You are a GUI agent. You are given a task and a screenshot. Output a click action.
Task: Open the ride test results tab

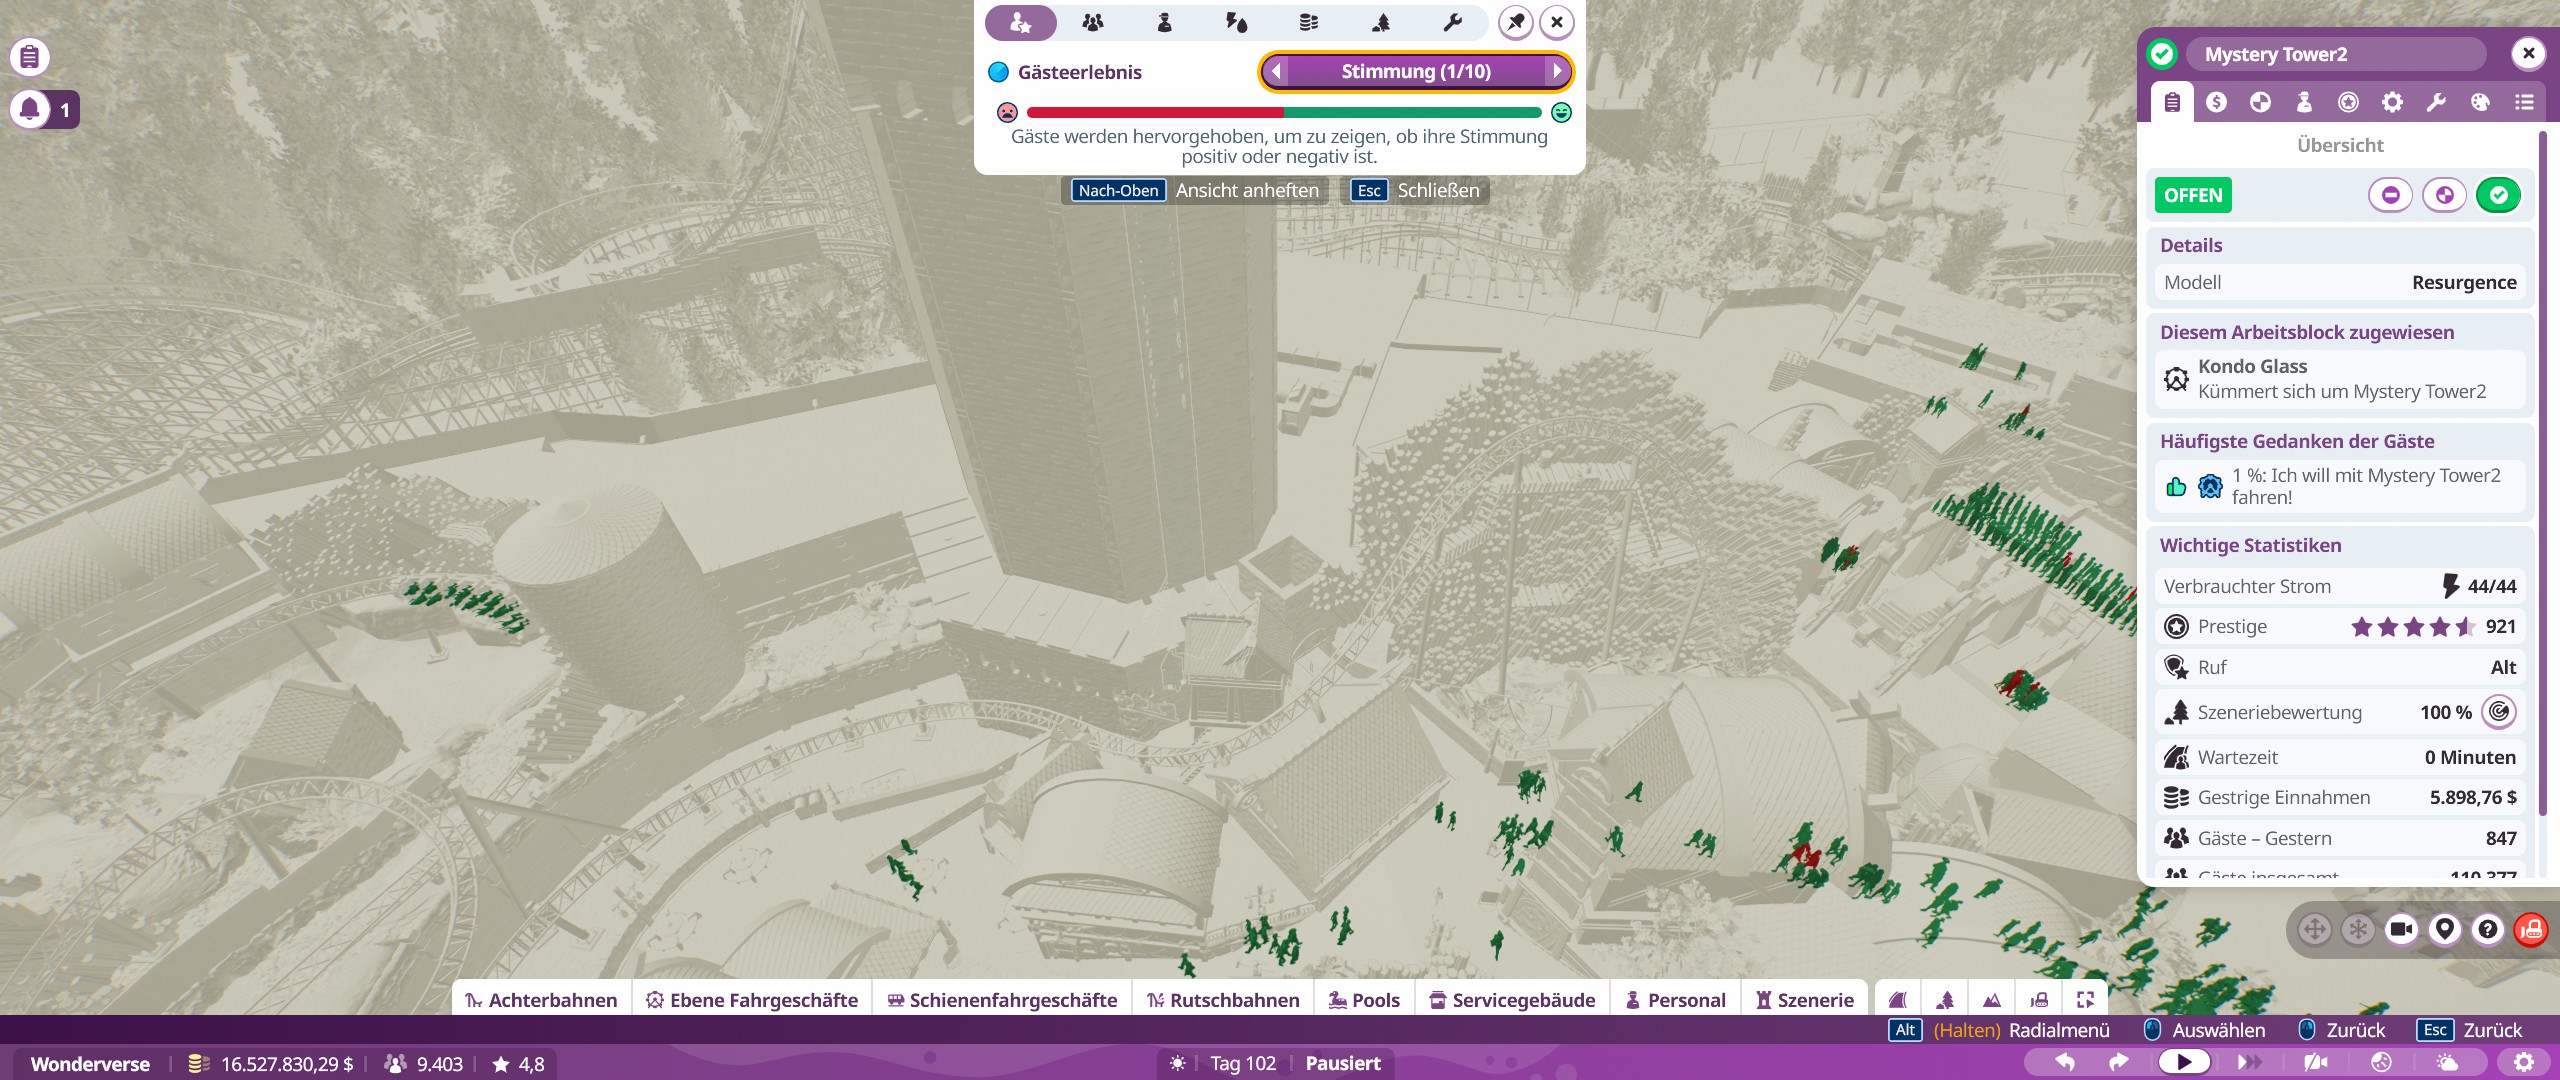[2260, 102]
